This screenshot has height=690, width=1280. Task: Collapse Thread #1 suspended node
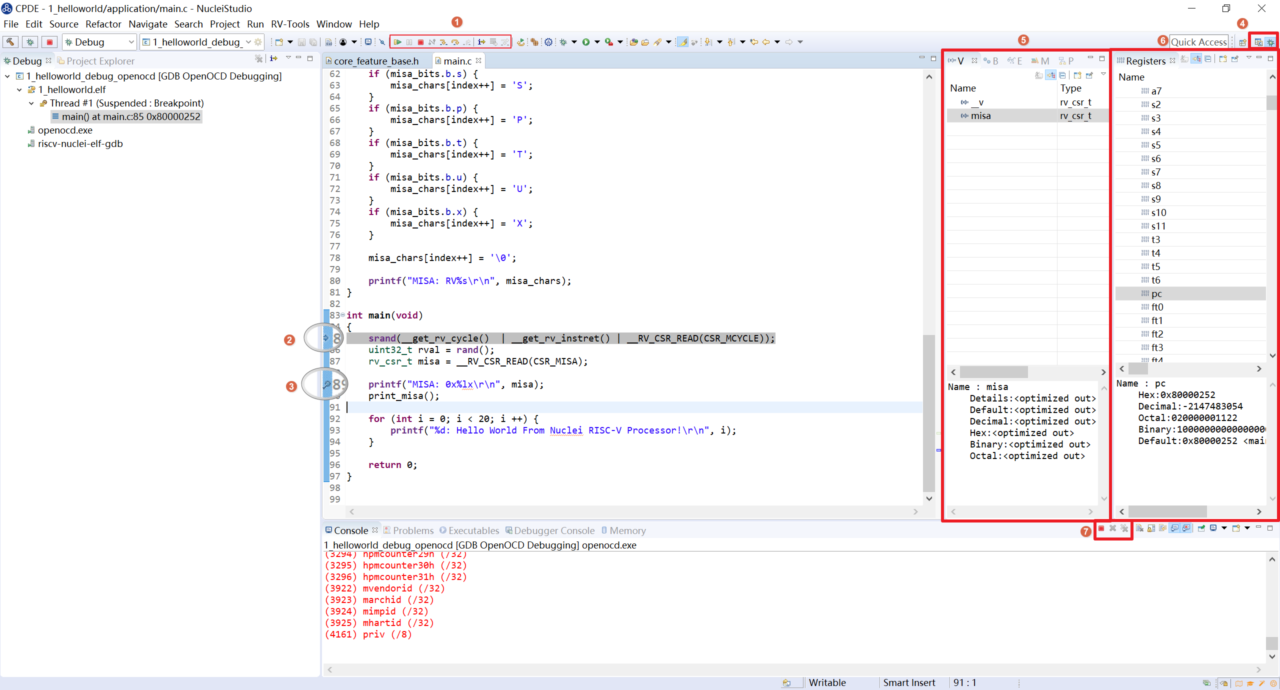30,103
